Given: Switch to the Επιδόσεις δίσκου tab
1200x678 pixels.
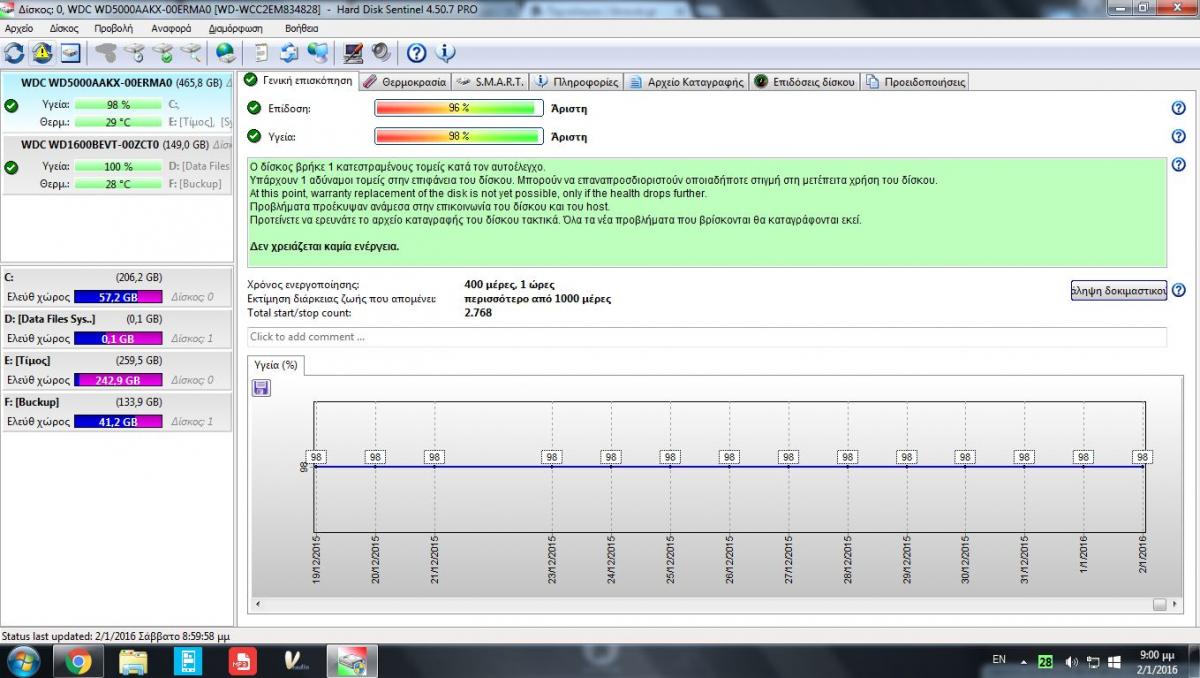Looking at the screenshot, I should tap(805, 82).
